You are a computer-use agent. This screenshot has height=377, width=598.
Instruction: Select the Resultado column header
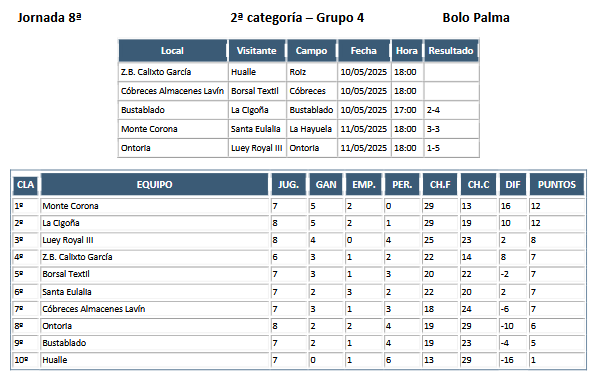click(451, 51)
